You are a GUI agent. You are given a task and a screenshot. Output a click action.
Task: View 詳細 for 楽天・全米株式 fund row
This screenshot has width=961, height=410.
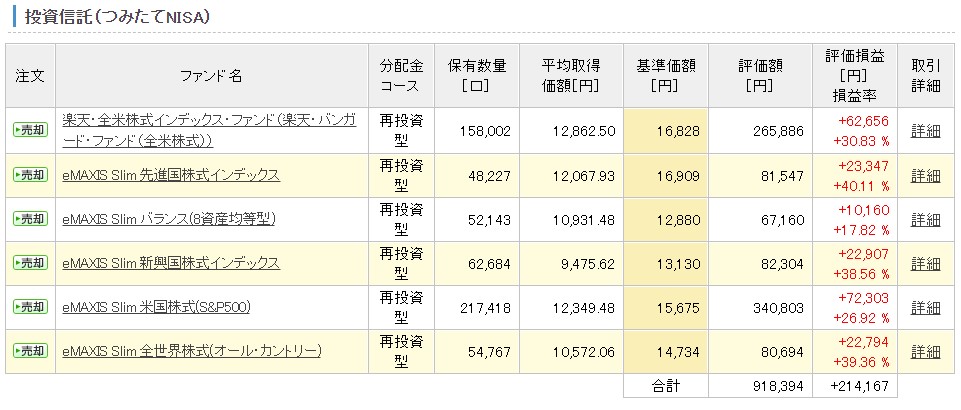(x=925, y=131)
